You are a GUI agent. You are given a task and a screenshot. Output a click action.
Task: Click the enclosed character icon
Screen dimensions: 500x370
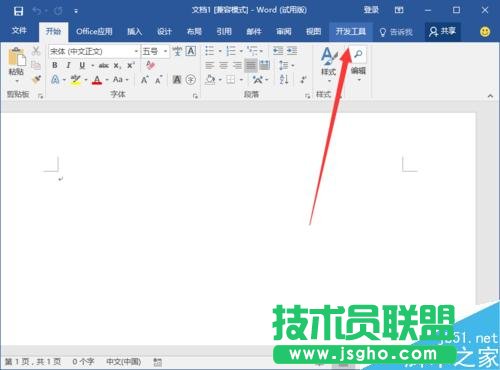click(191, 80)
